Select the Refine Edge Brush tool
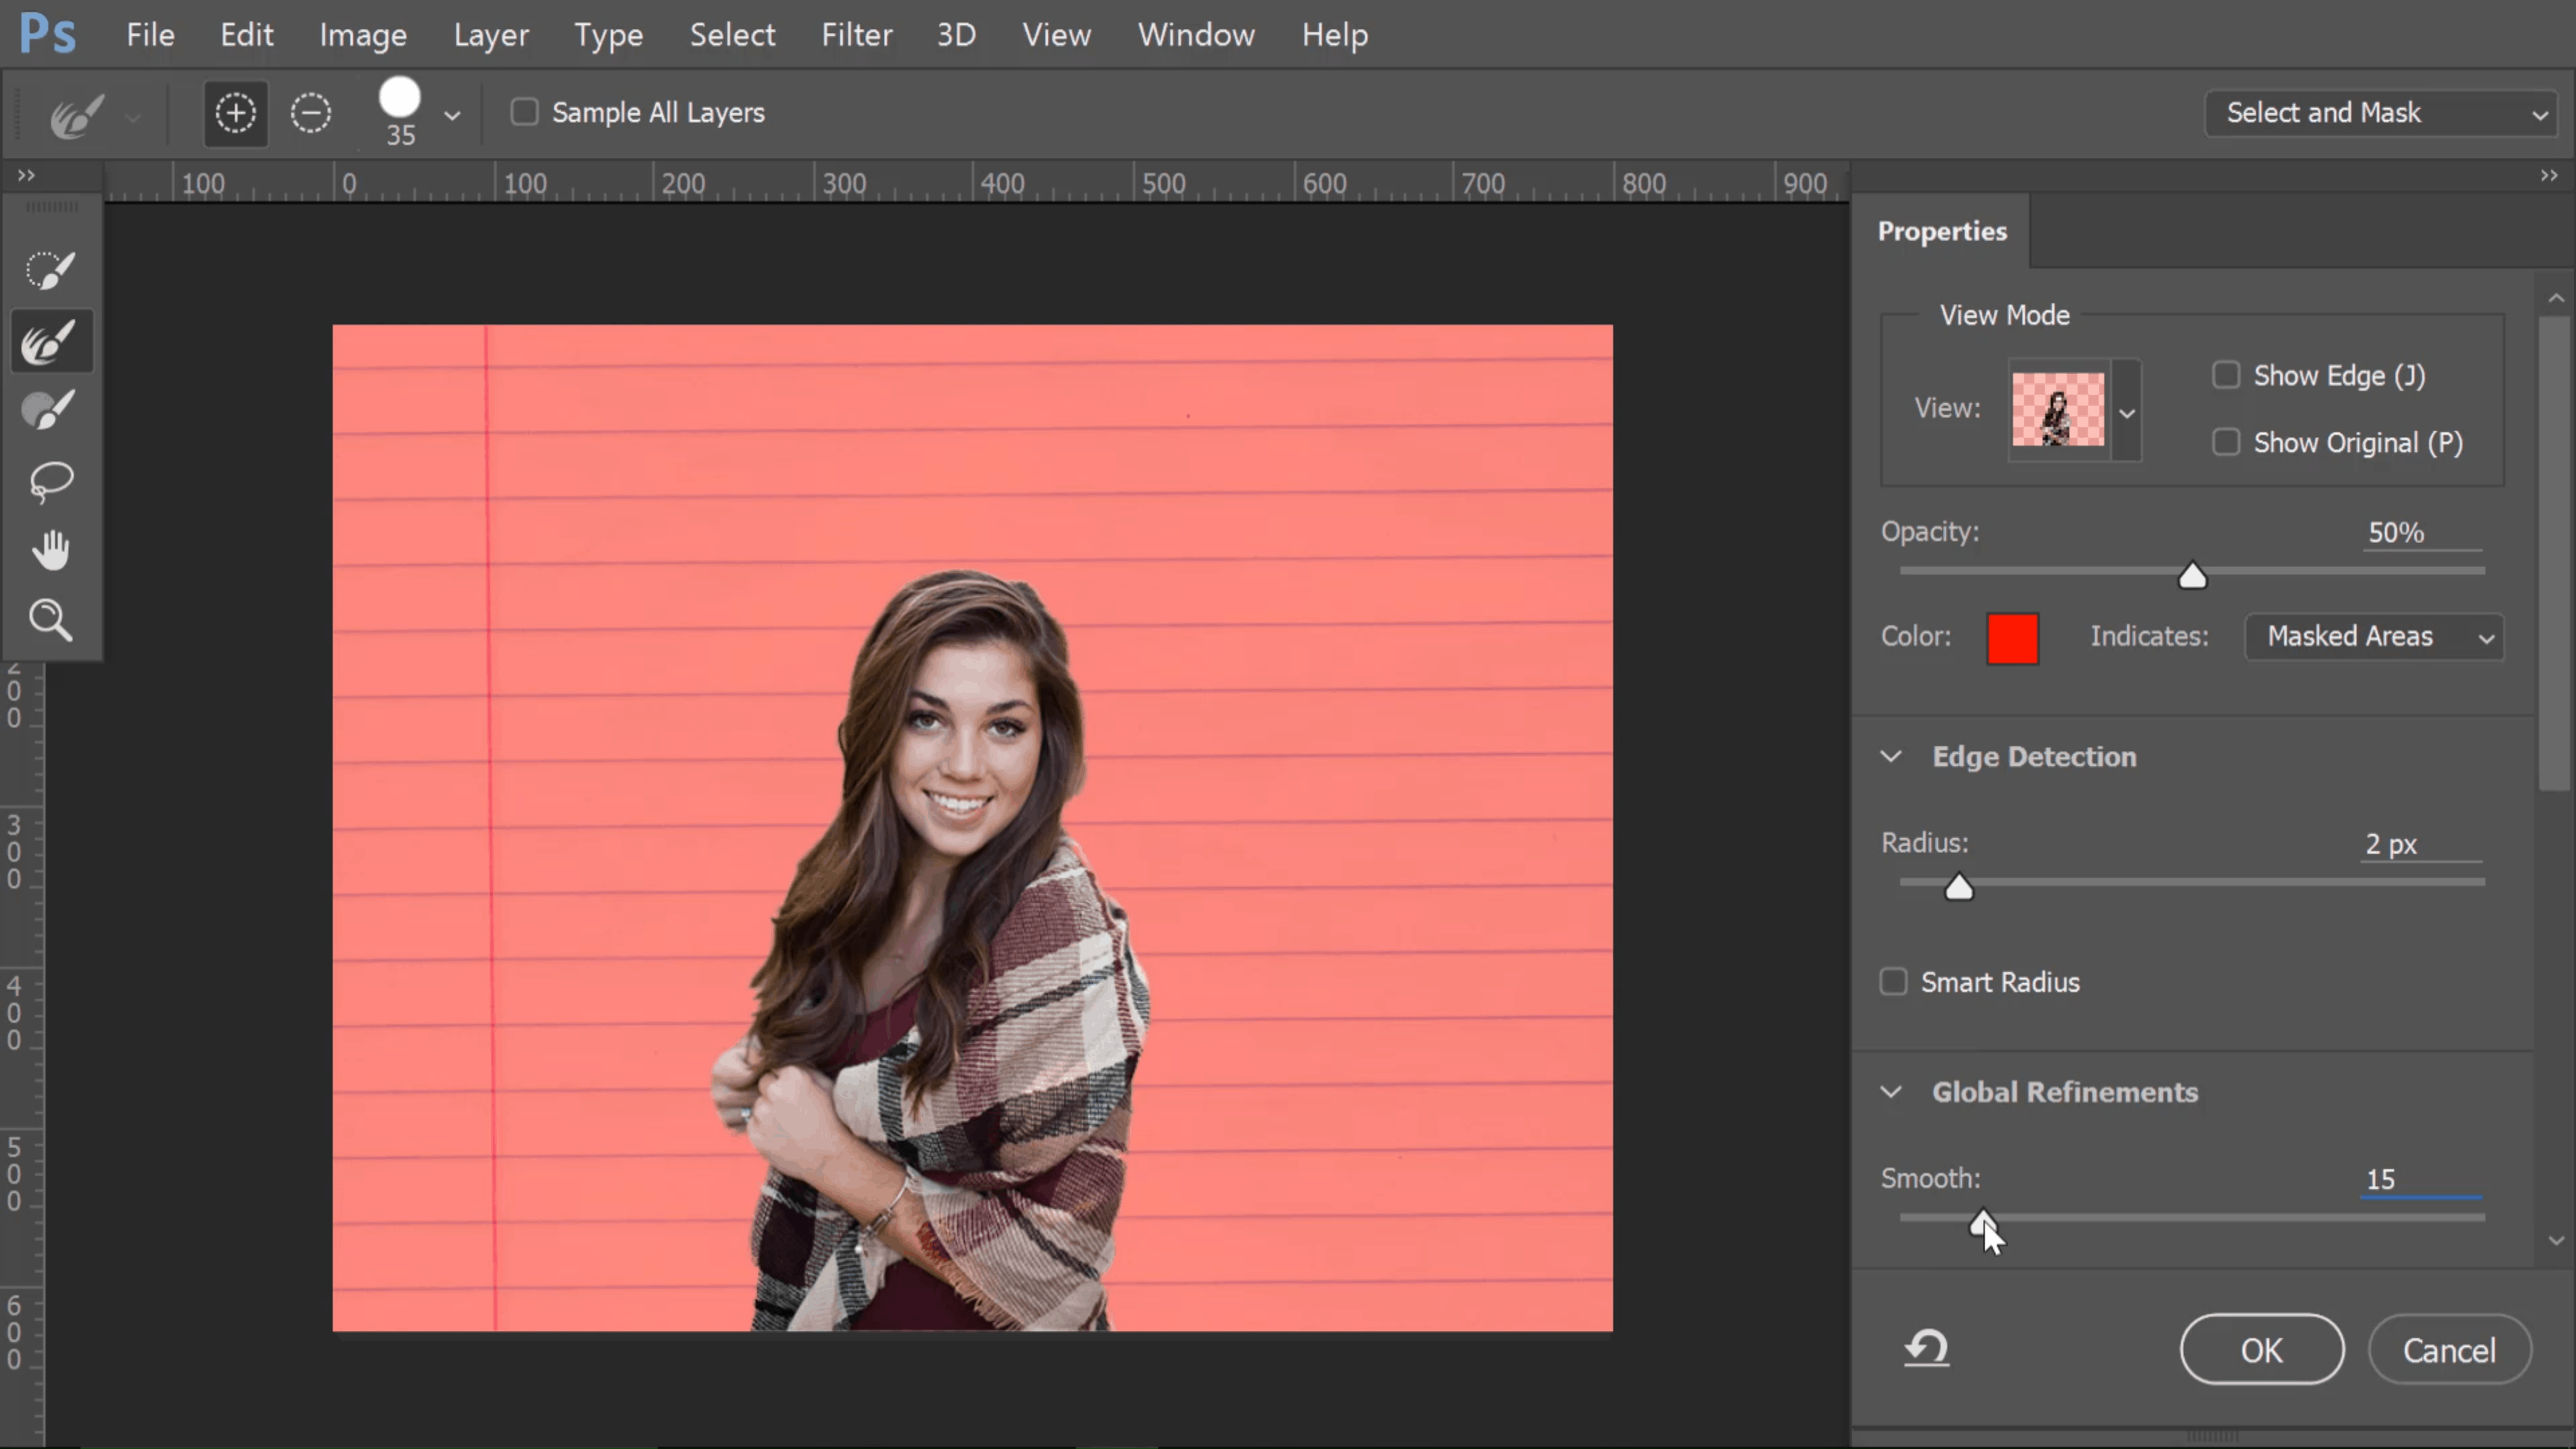The image size is (2576, 1449). (50, 342)
